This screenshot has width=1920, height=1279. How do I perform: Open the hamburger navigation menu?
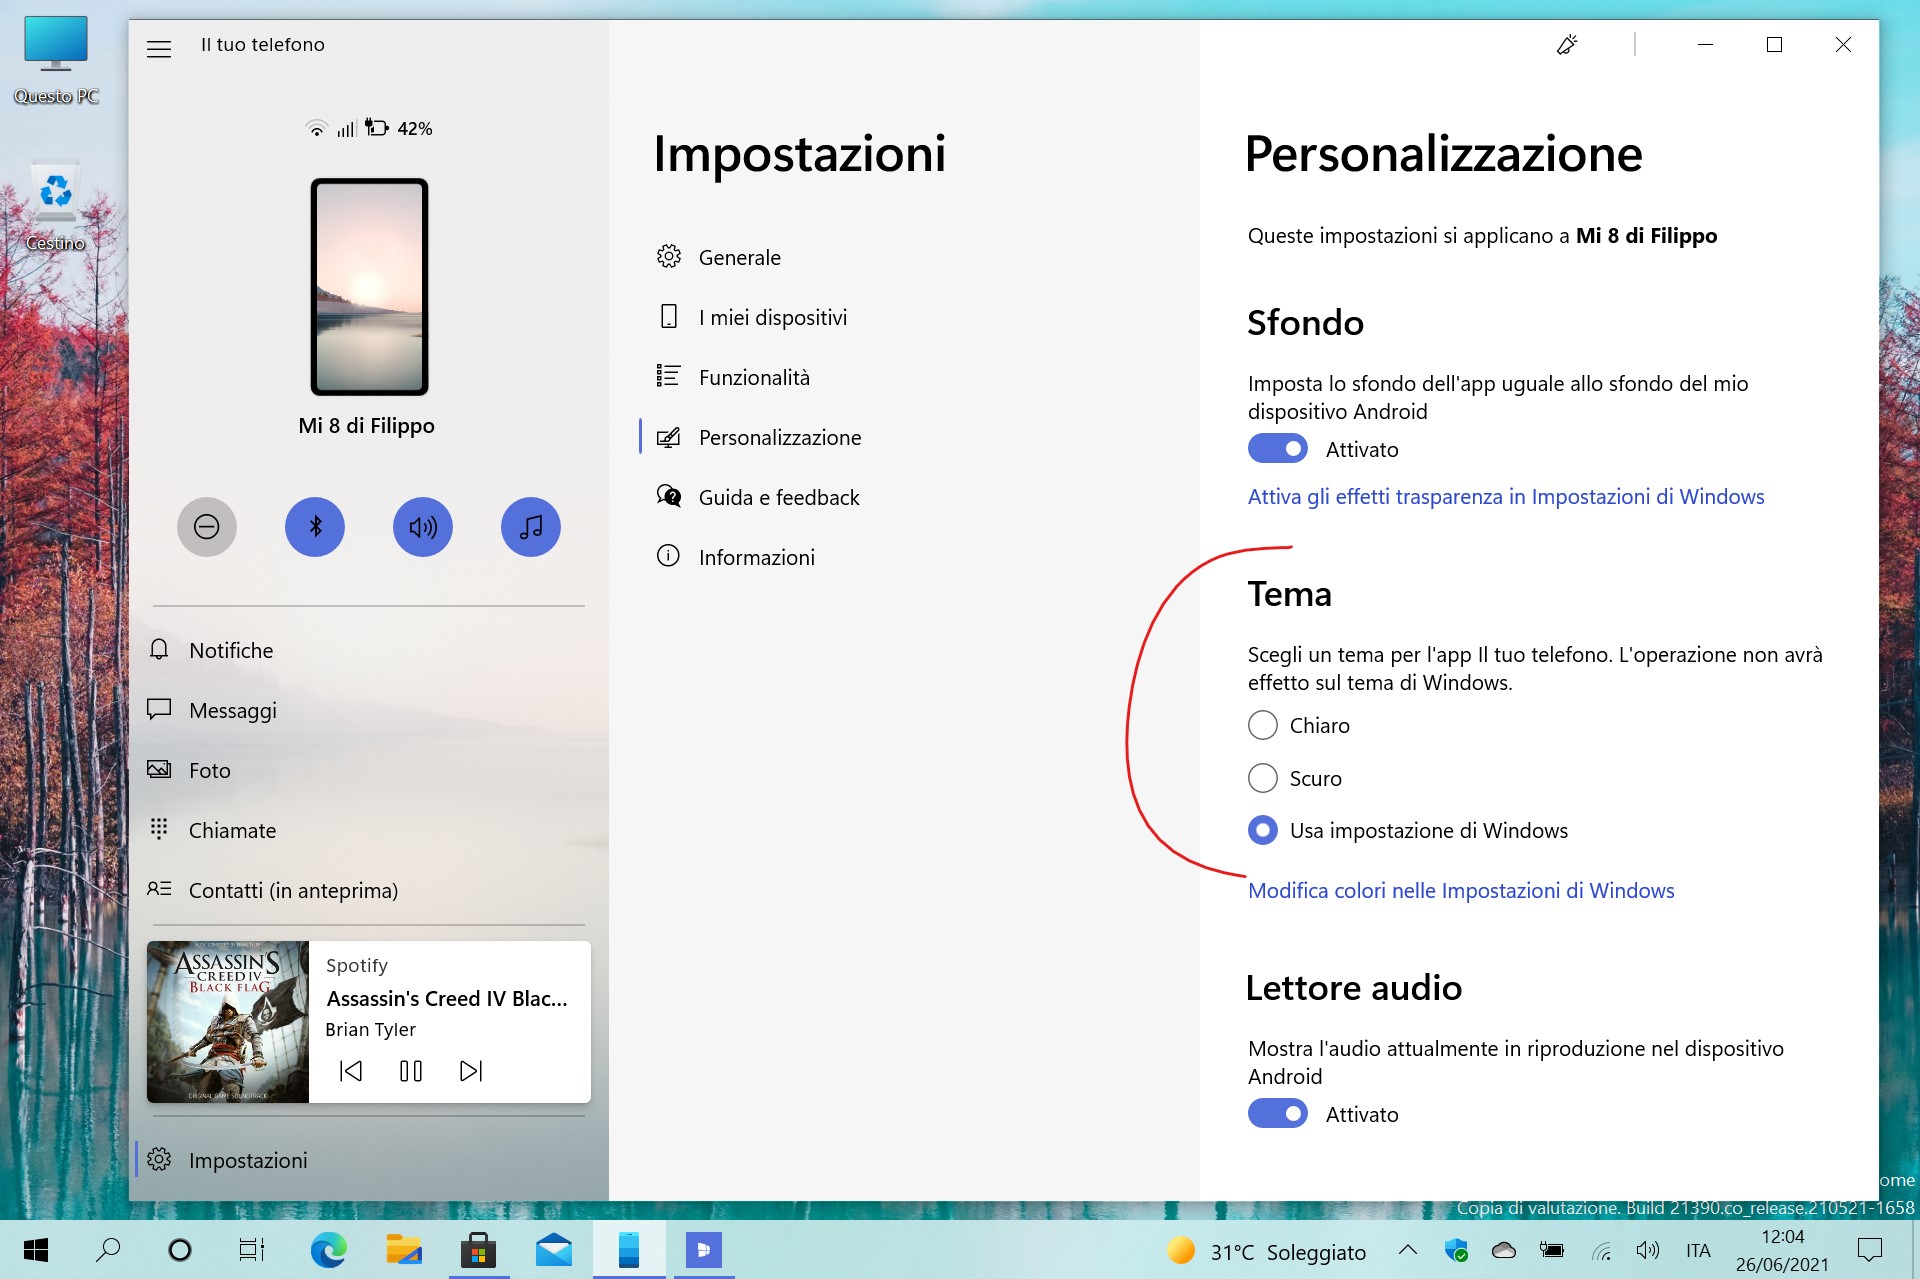click(x=159, y=48)
